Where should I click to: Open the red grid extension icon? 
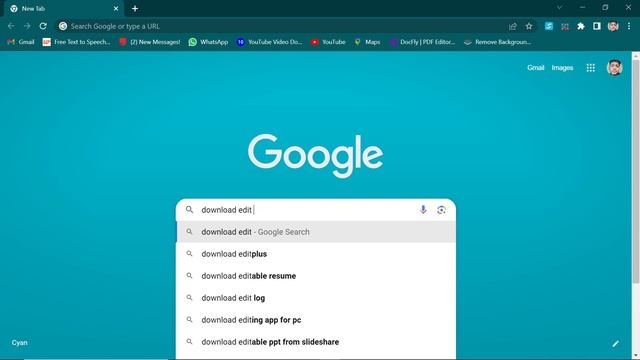point(565,27)
